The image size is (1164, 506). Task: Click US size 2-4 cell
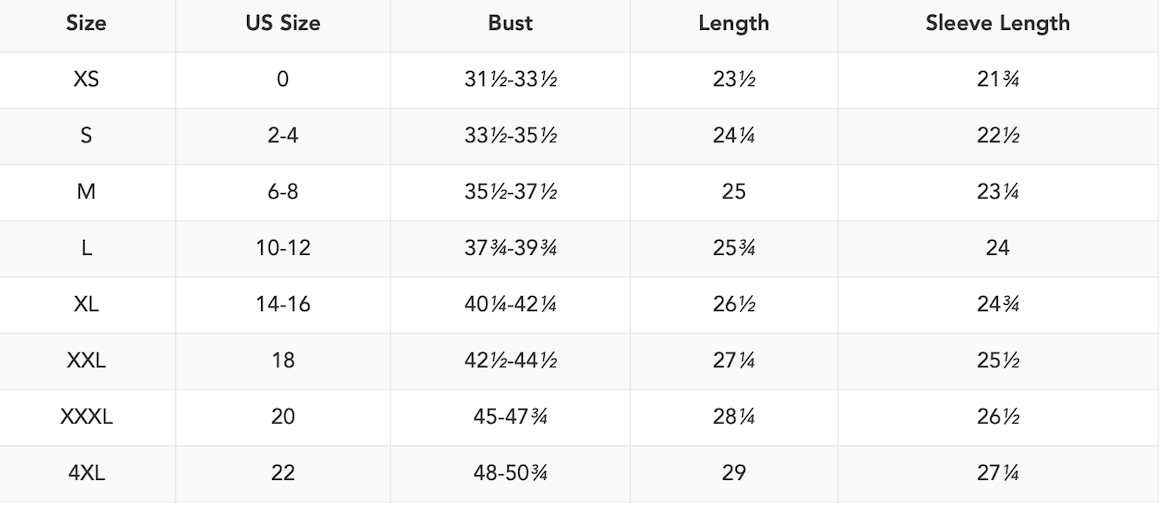coord(283,136)
